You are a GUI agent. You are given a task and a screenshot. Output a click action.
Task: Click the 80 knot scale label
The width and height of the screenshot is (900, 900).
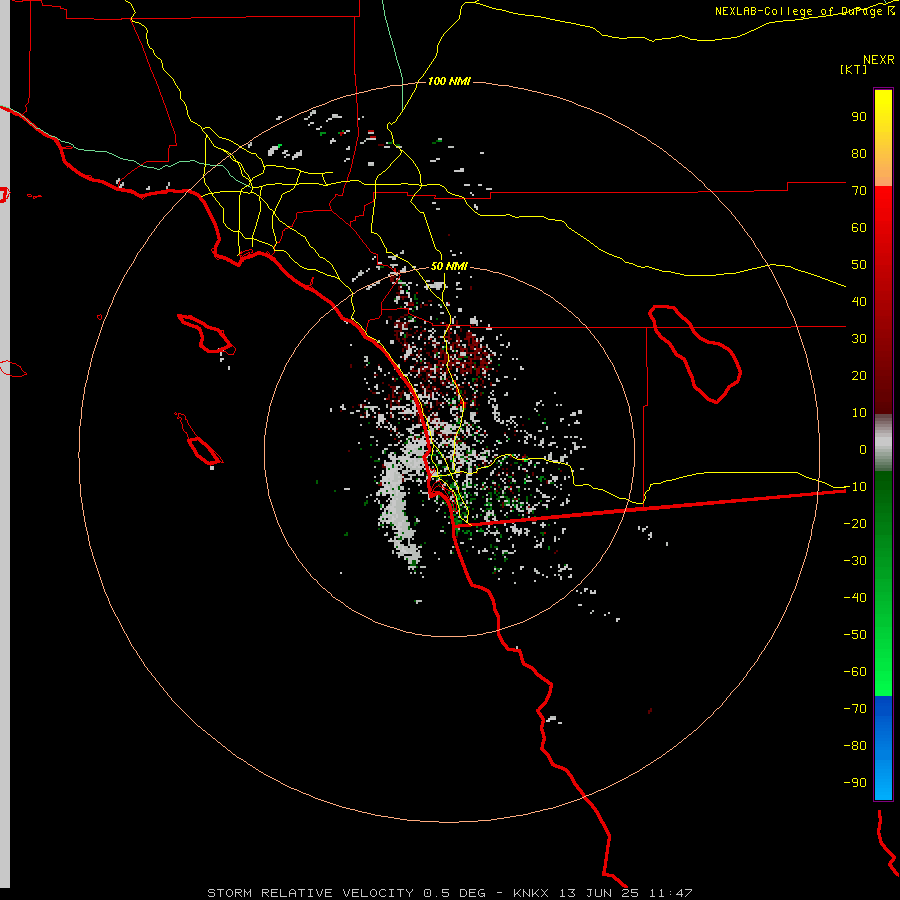pos(859,153)
